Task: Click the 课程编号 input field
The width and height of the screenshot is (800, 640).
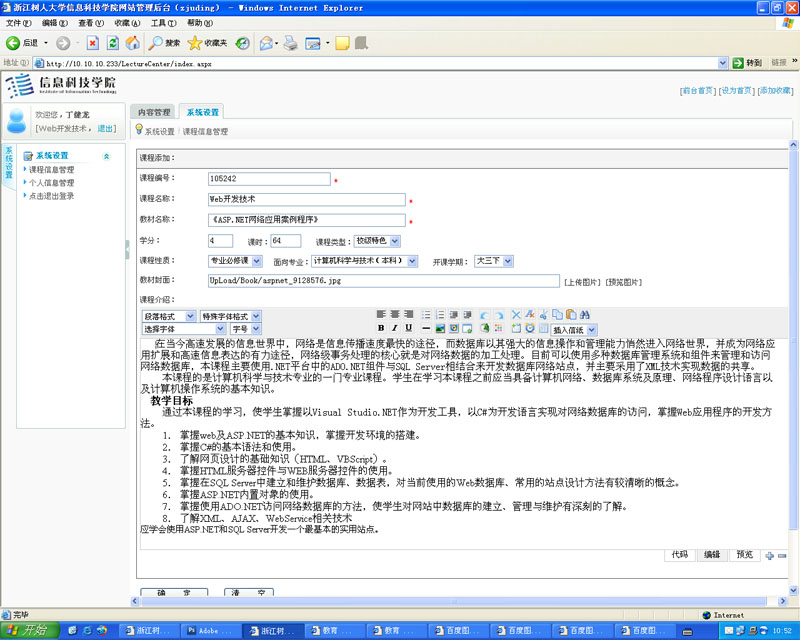Action: point(268,179)
